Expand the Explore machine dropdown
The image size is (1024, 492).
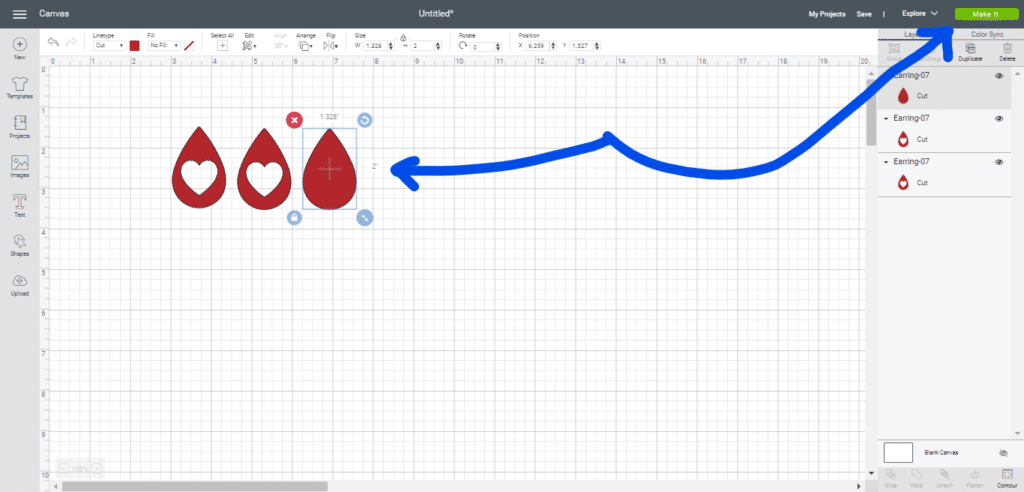coord(920,14)
